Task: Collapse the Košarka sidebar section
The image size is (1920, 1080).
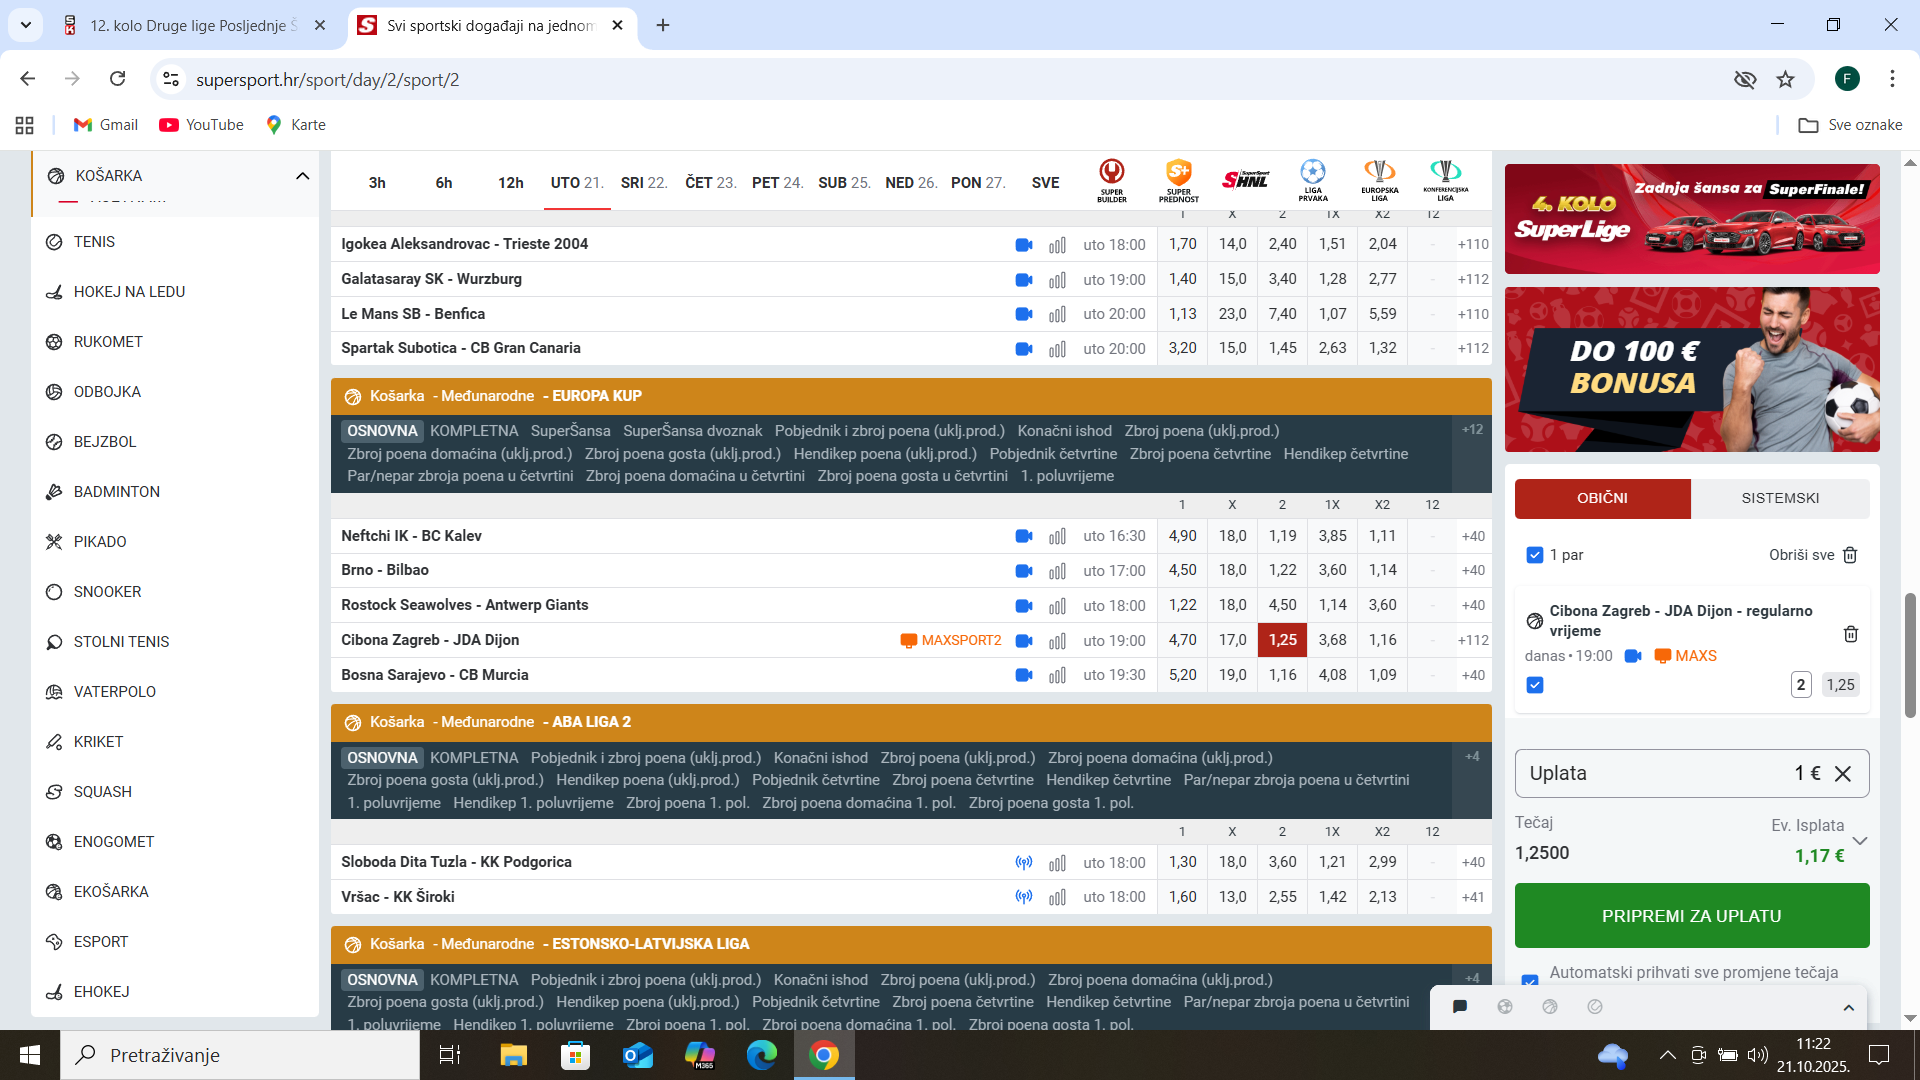Action: coord(302,176)
